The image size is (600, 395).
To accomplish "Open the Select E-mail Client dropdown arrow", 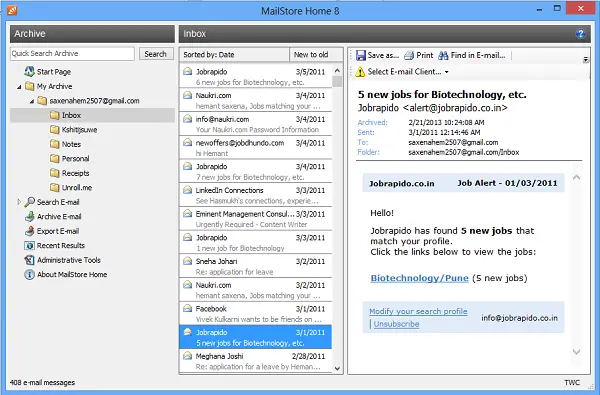I will click(447, 72).
